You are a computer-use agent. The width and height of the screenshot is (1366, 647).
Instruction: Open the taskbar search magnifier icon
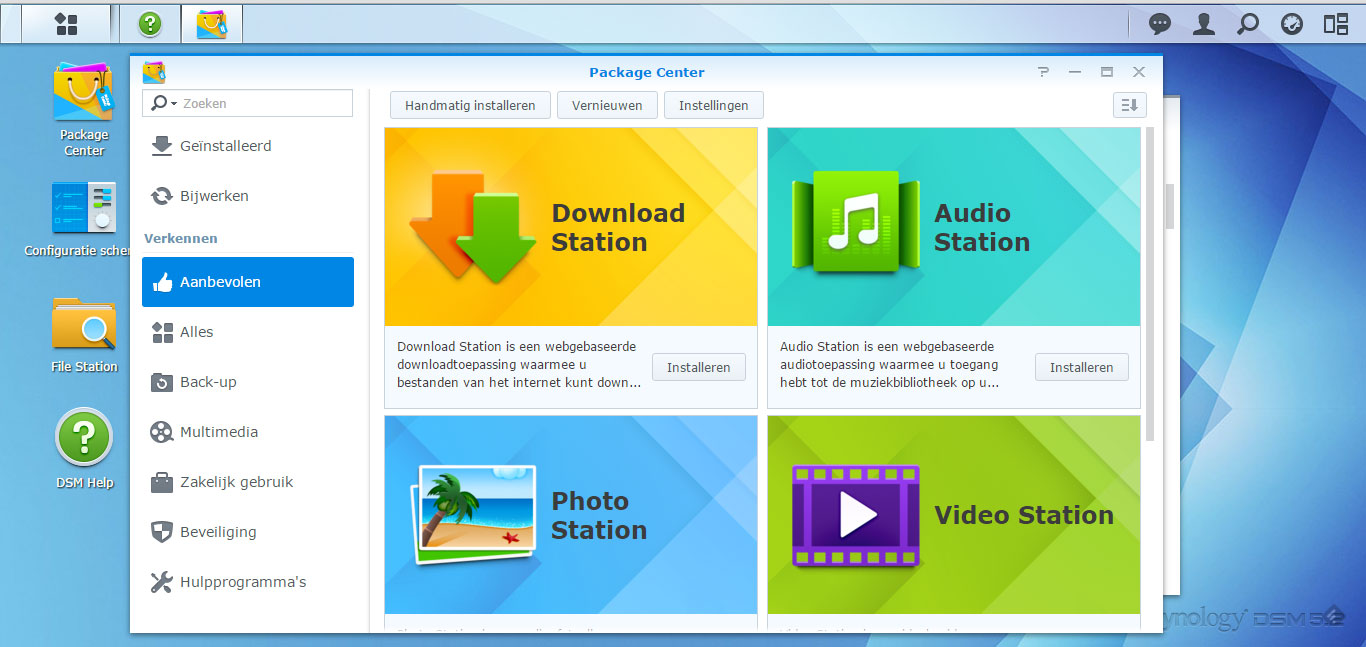point(1248,24)
